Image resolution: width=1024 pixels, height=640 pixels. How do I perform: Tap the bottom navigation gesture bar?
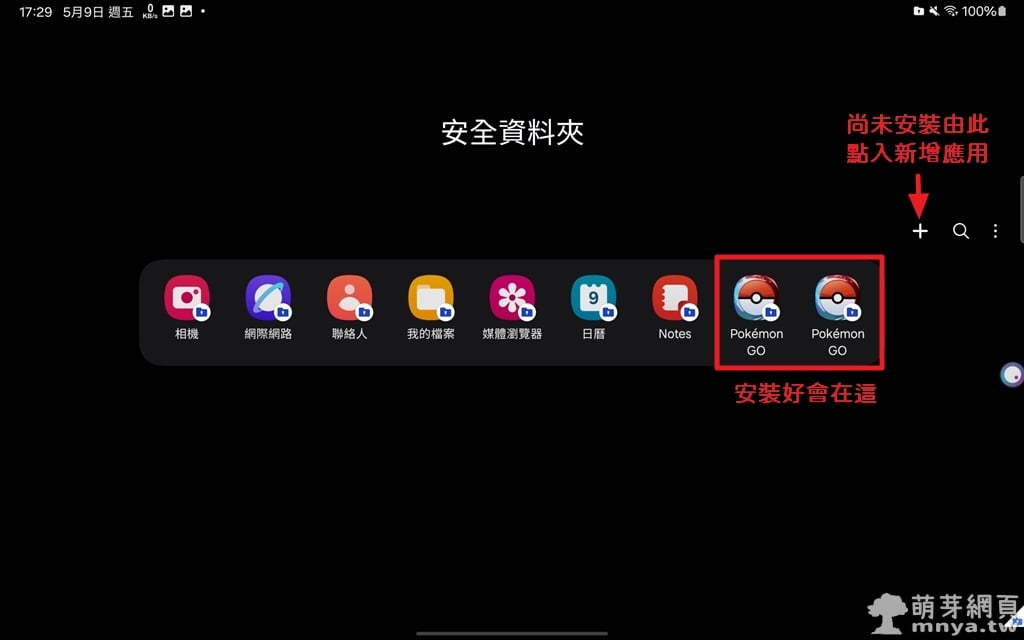click(x=512, y=633)
